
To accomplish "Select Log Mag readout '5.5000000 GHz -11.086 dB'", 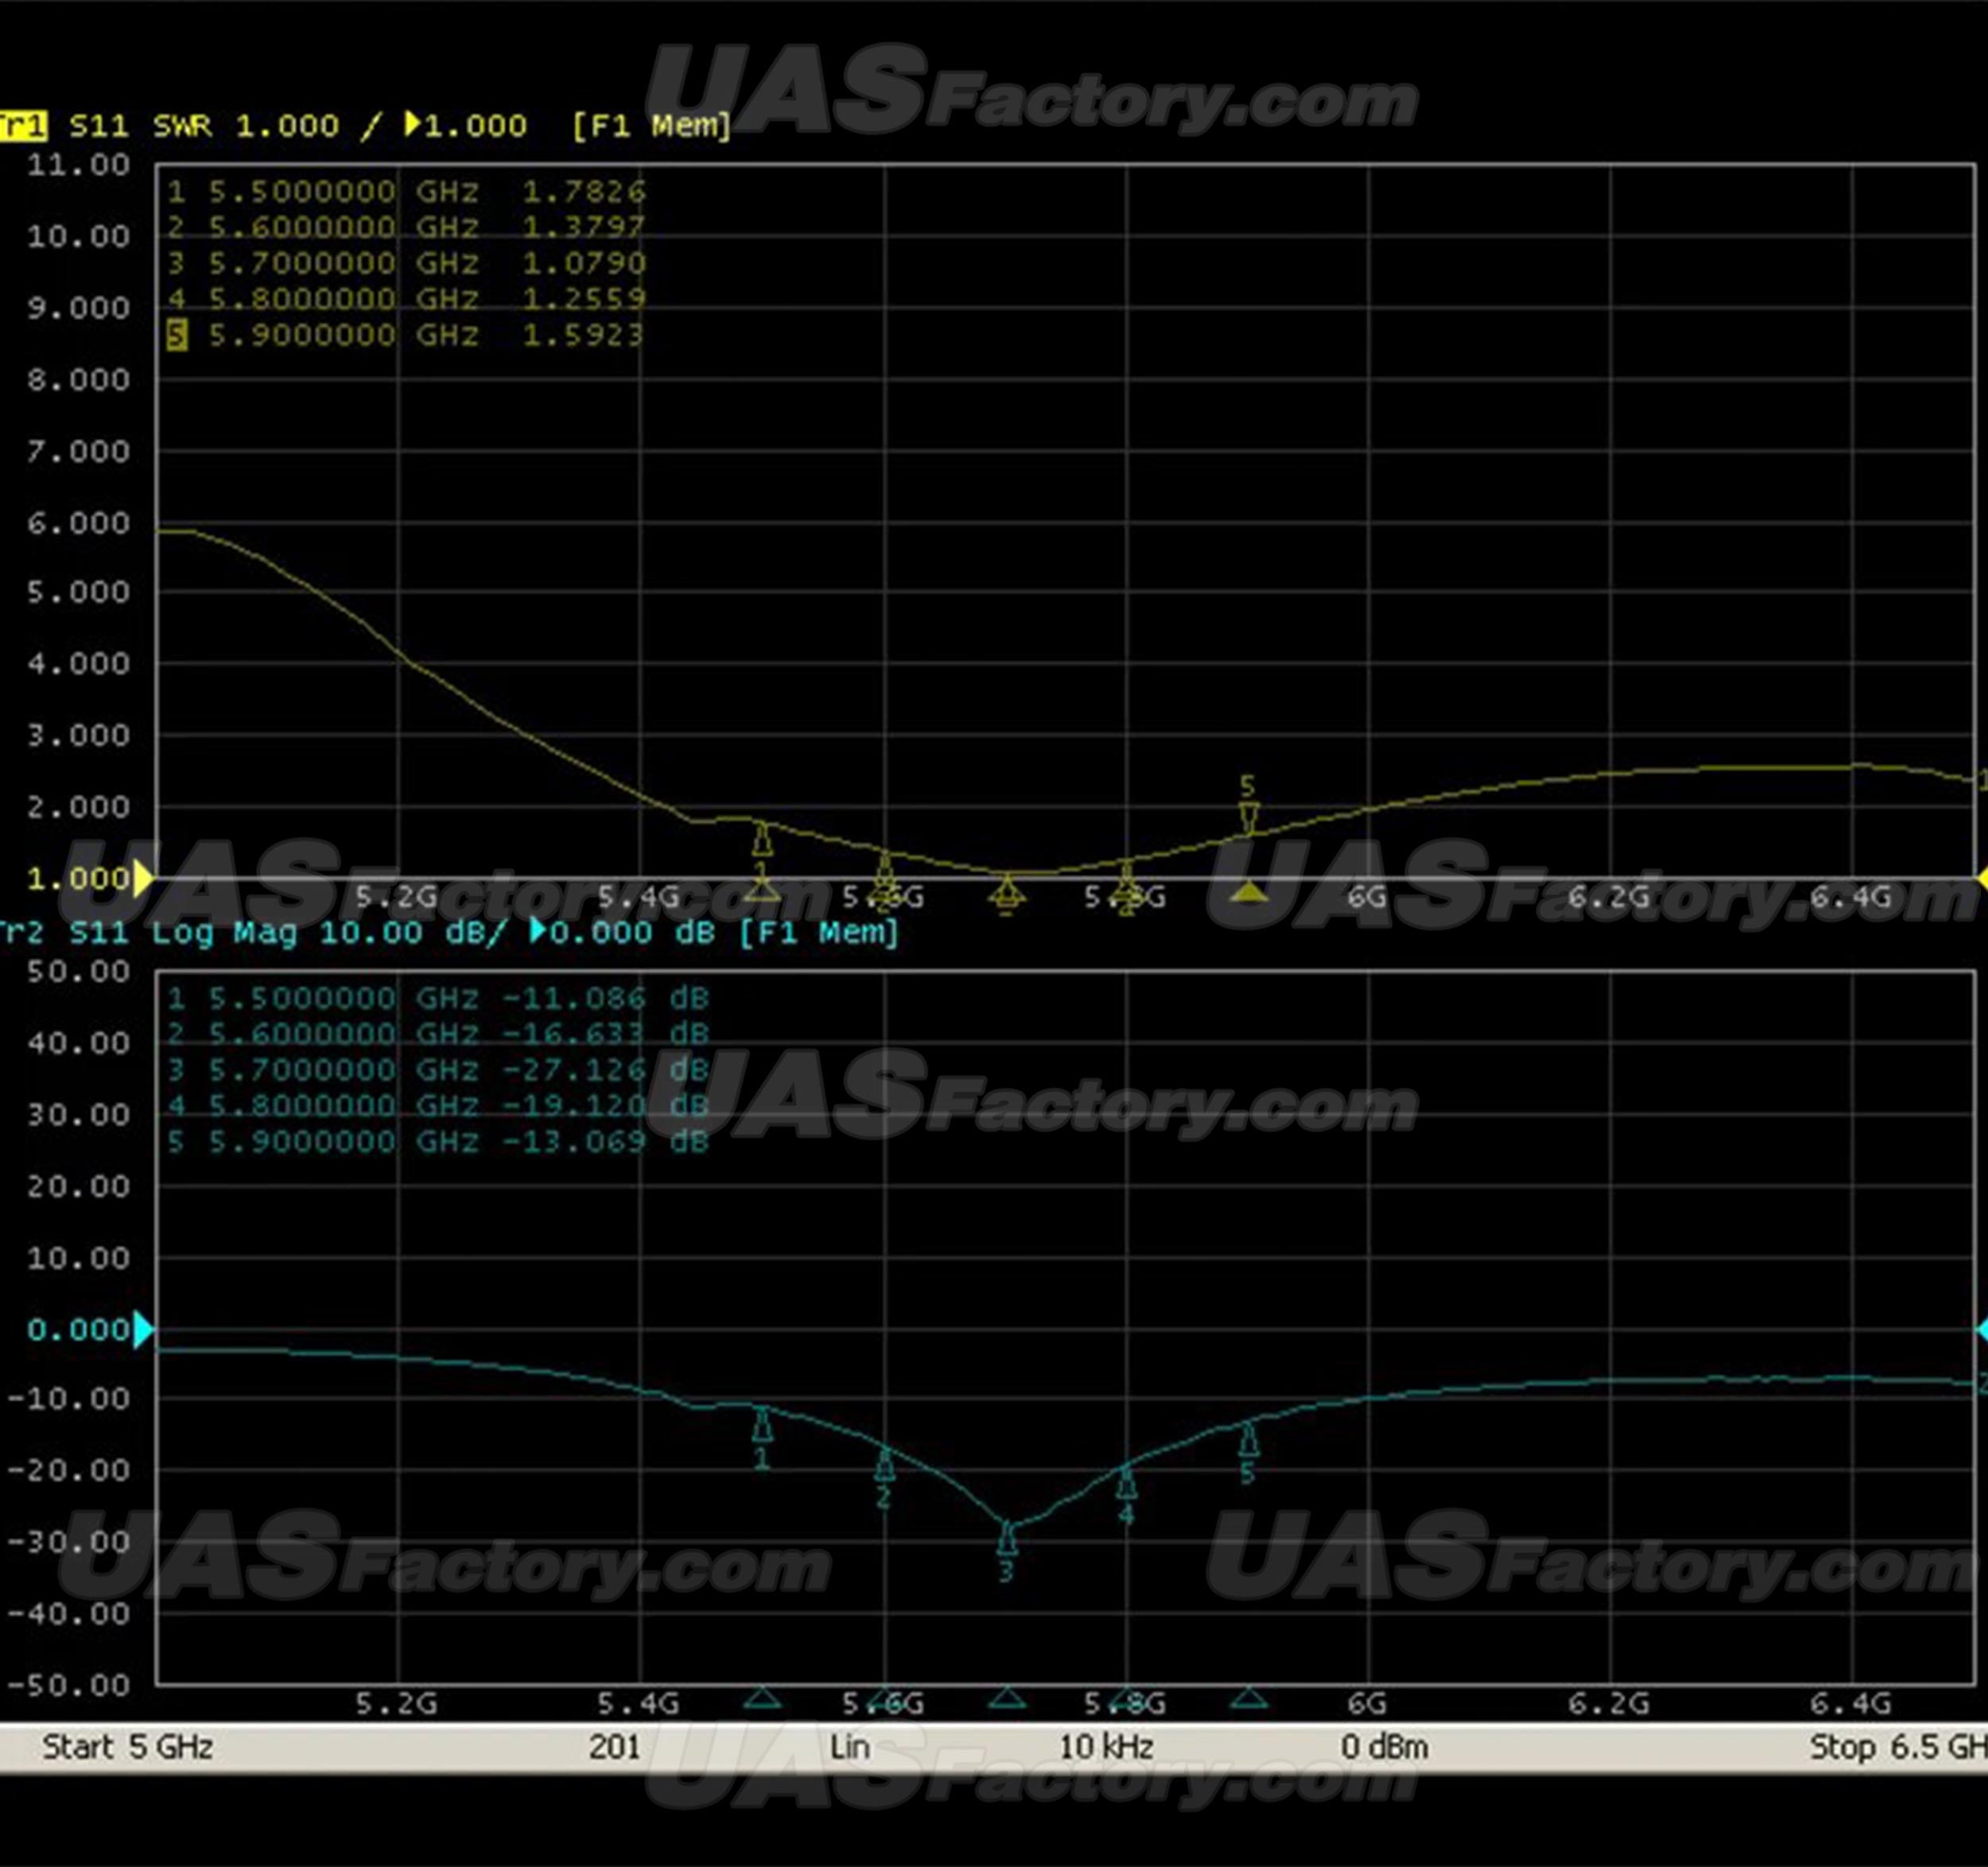I will (438, 998).
